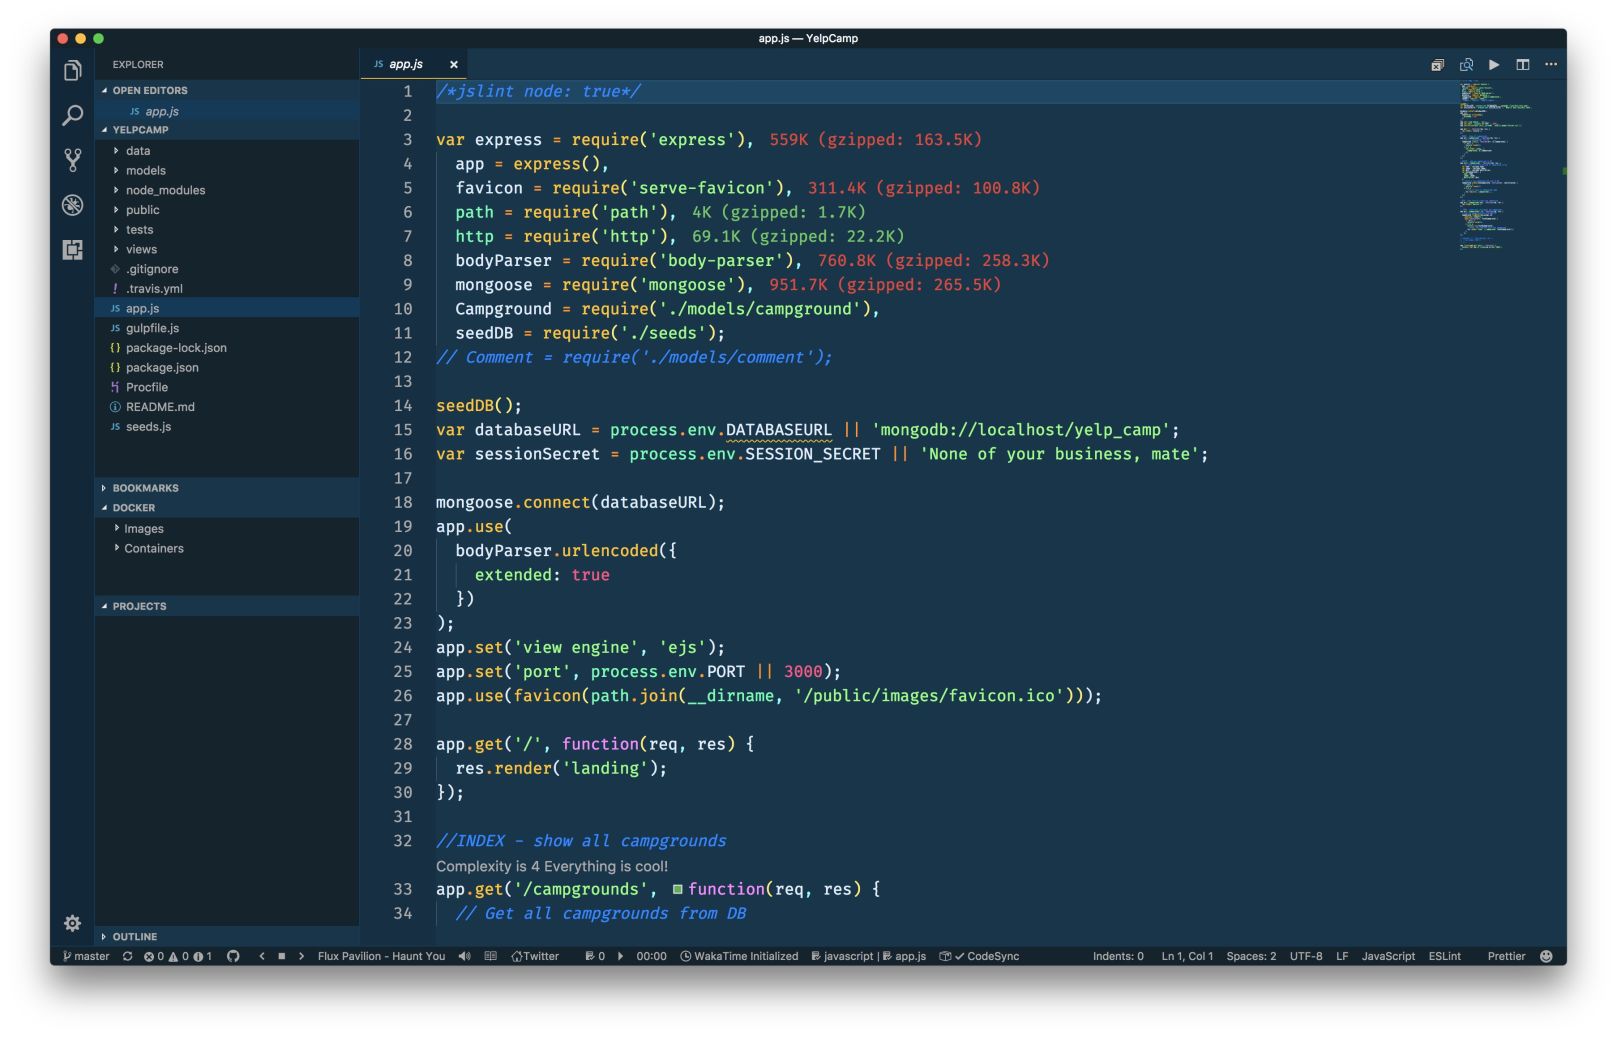Open package.json file

tap(227, 368)
